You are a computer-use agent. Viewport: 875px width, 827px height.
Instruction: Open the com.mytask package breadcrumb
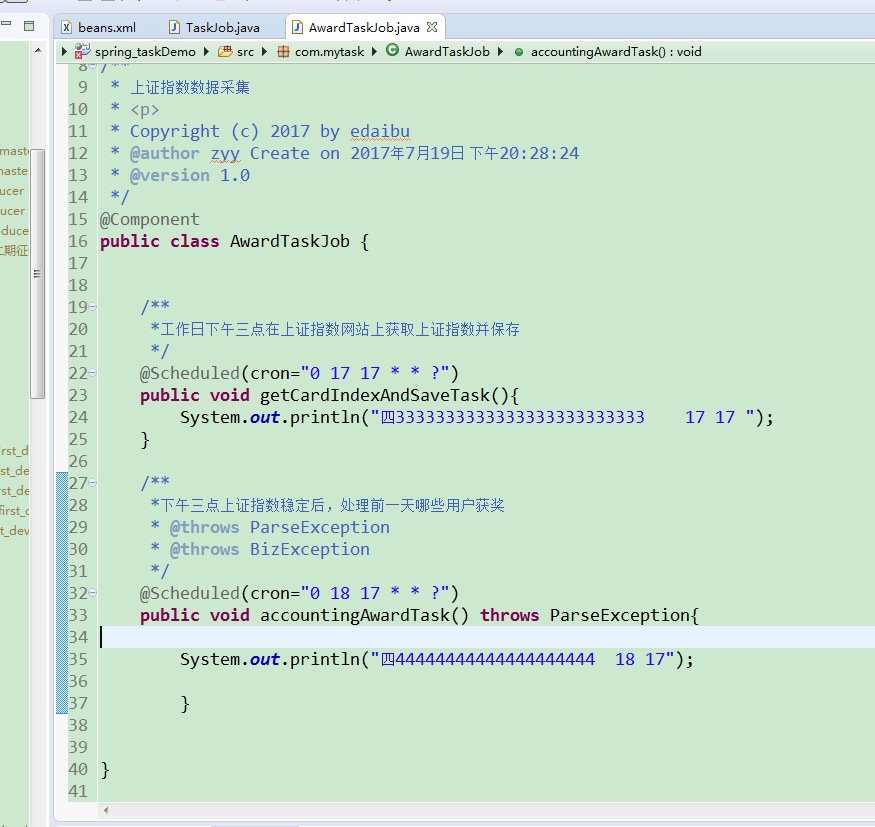click(329, 52)
